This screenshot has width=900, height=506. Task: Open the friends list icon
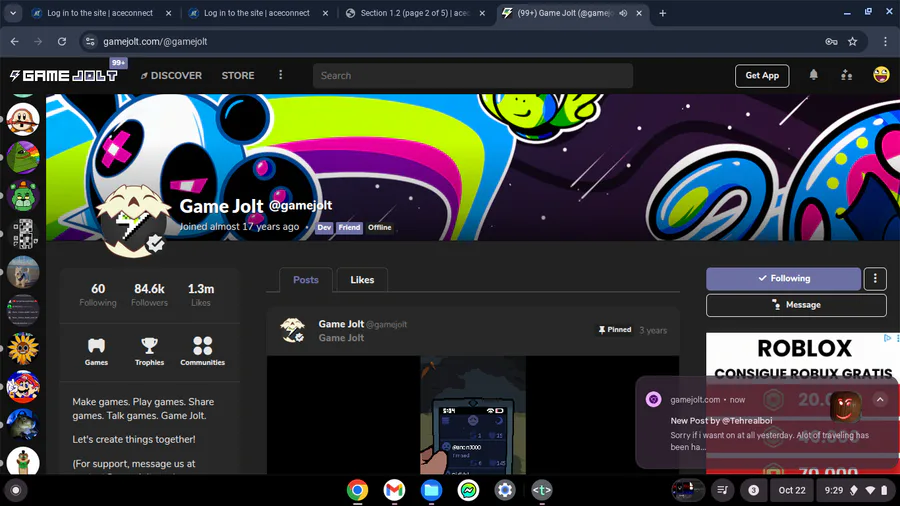[847, 75]
